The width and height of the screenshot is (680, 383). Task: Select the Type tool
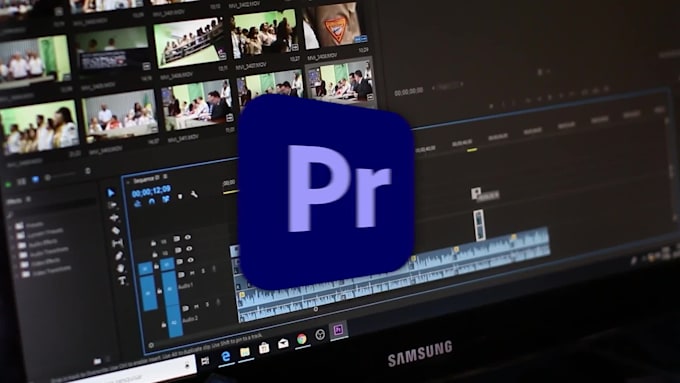point(122,281)
